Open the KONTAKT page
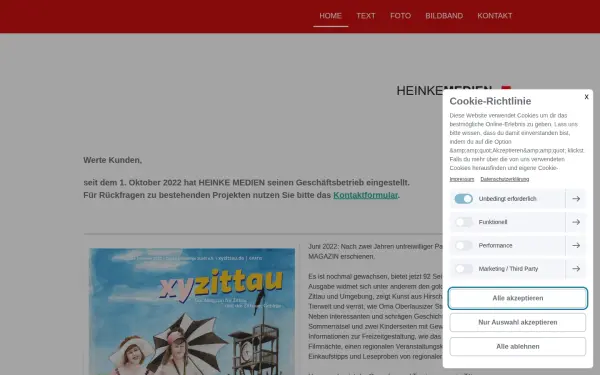This screenshot has height=375, width=600. pos(494,16)
